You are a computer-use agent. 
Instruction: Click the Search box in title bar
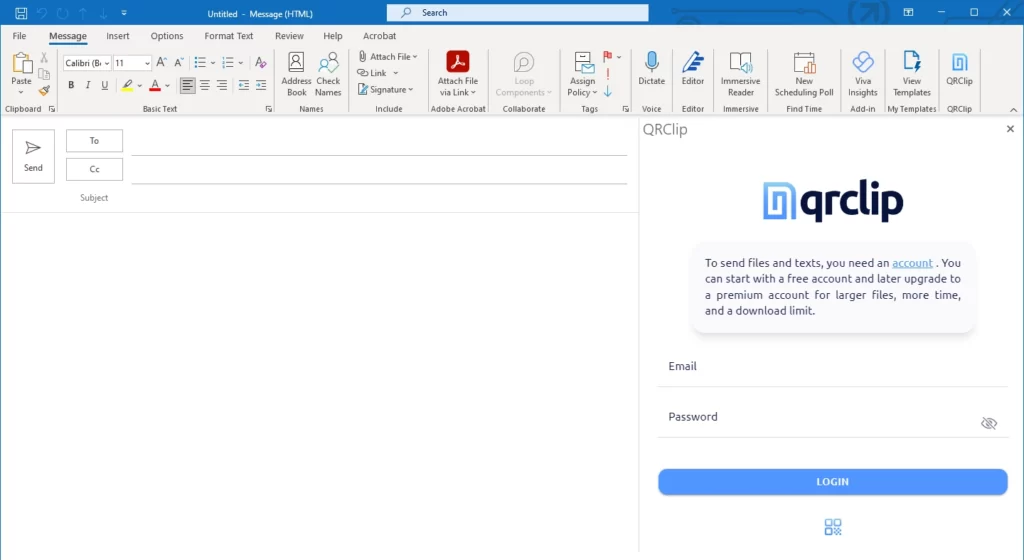tap(518, 12)
